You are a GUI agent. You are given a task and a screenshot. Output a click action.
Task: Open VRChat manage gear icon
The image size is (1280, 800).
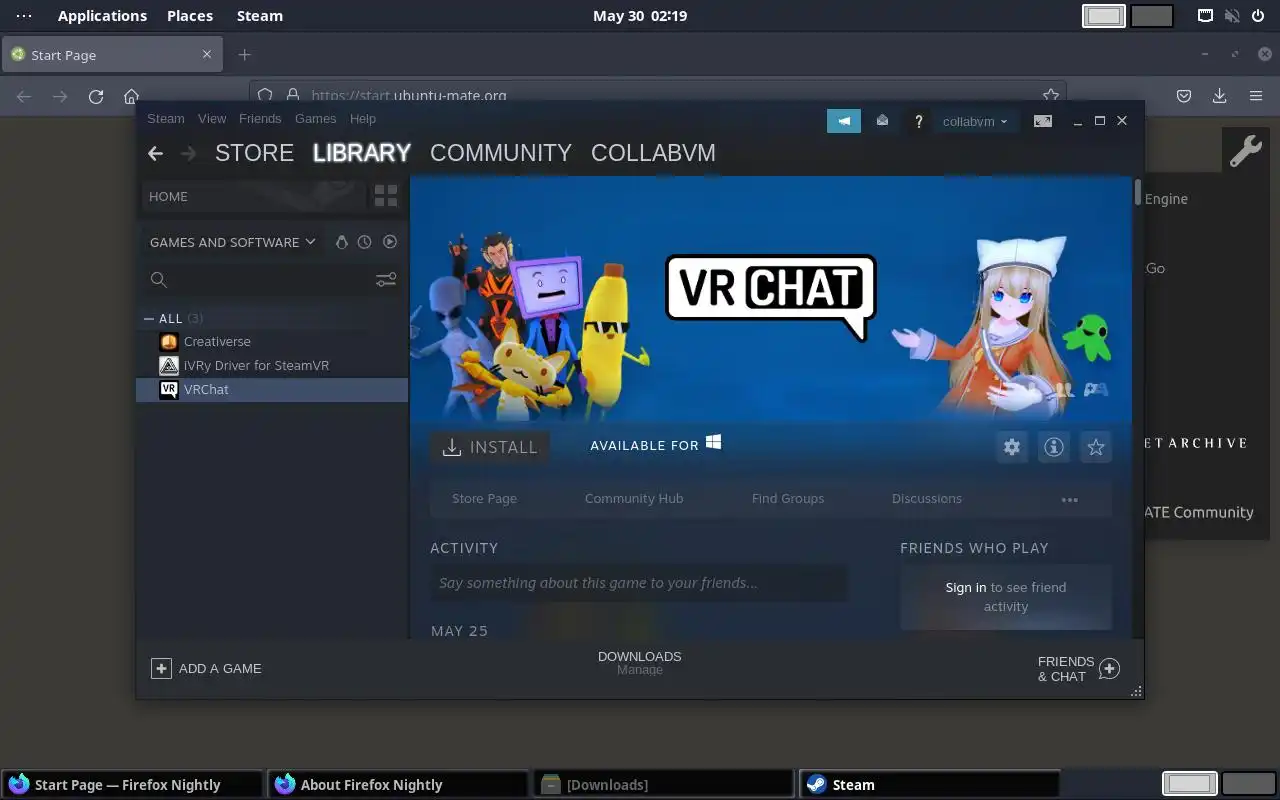coord(1012,447)
